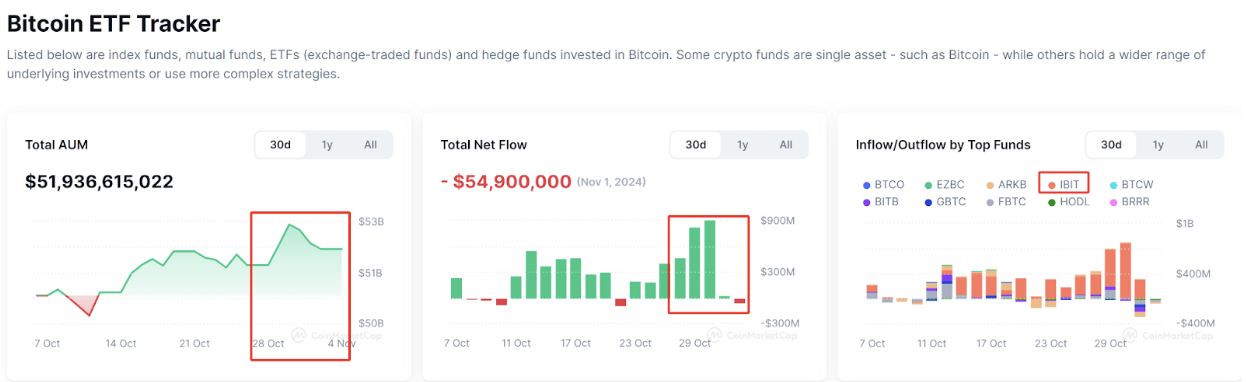
Task: Select 1y for Inflow/Outflow by Top Funds
Action: (1158, 145)
